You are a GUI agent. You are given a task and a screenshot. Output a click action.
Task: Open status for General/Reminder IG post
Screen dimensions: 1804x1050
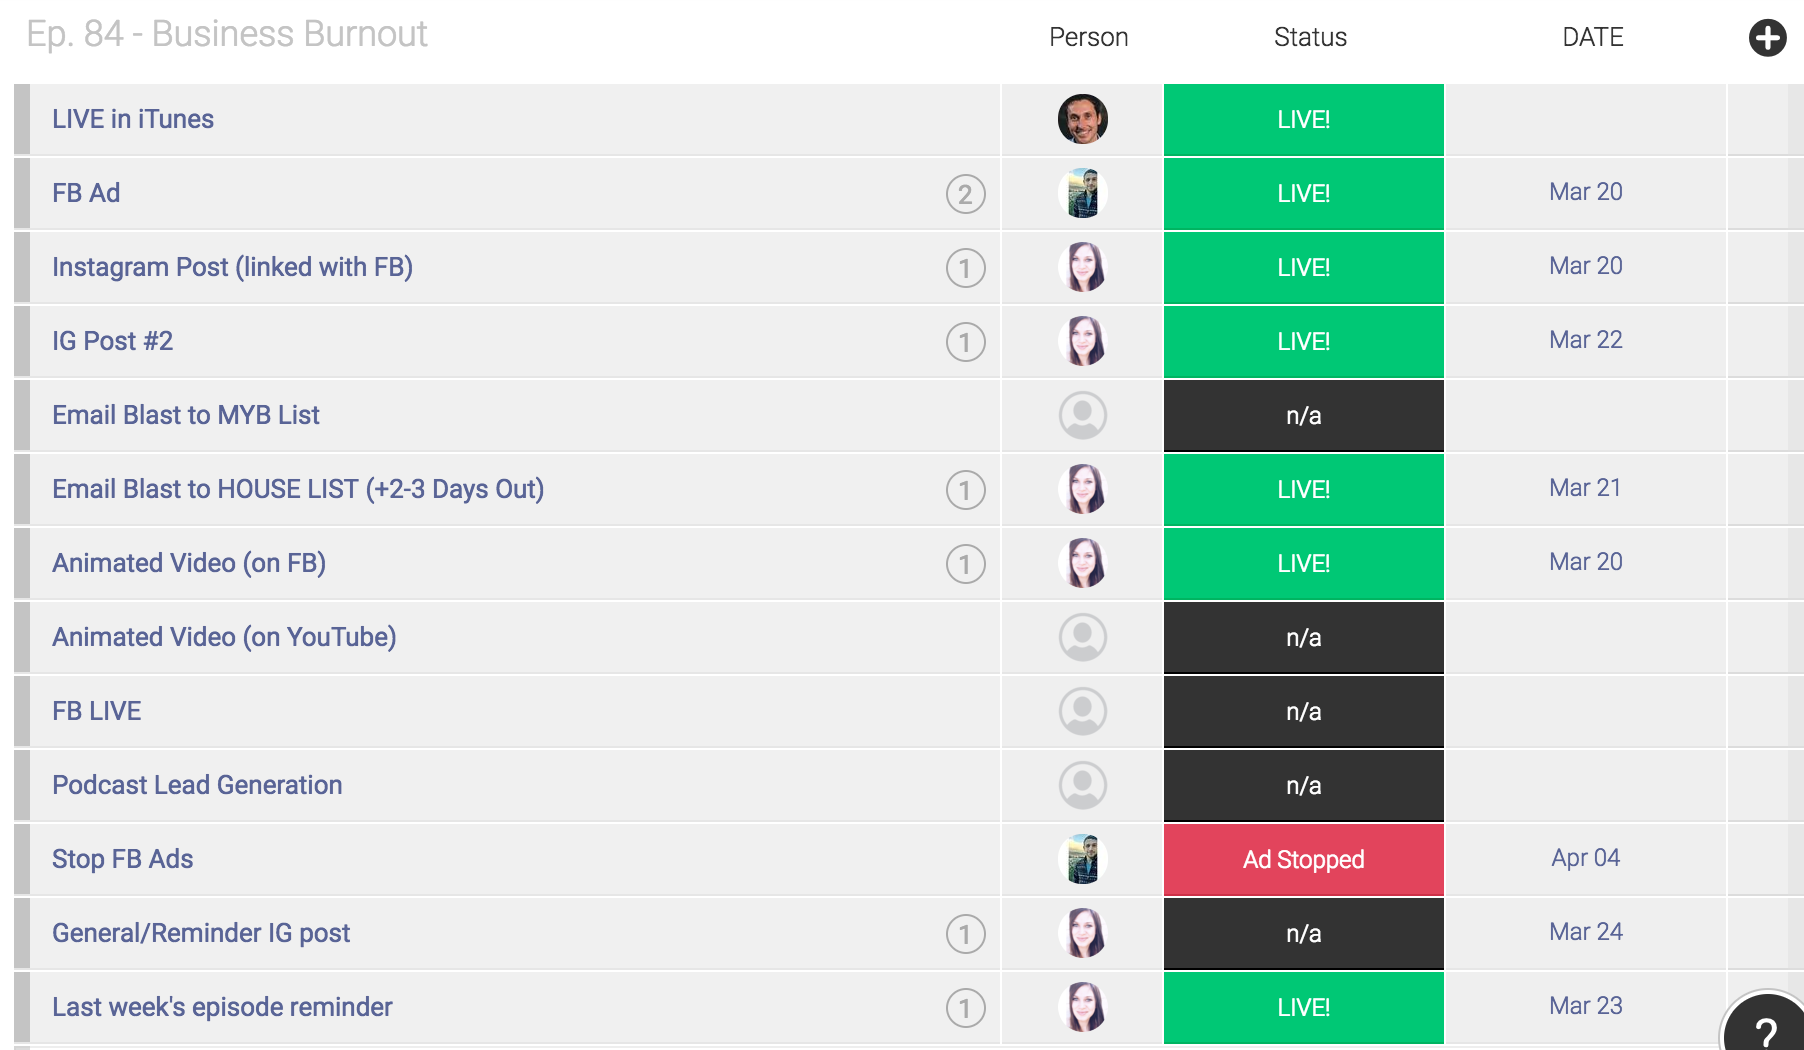point(1303,933)
